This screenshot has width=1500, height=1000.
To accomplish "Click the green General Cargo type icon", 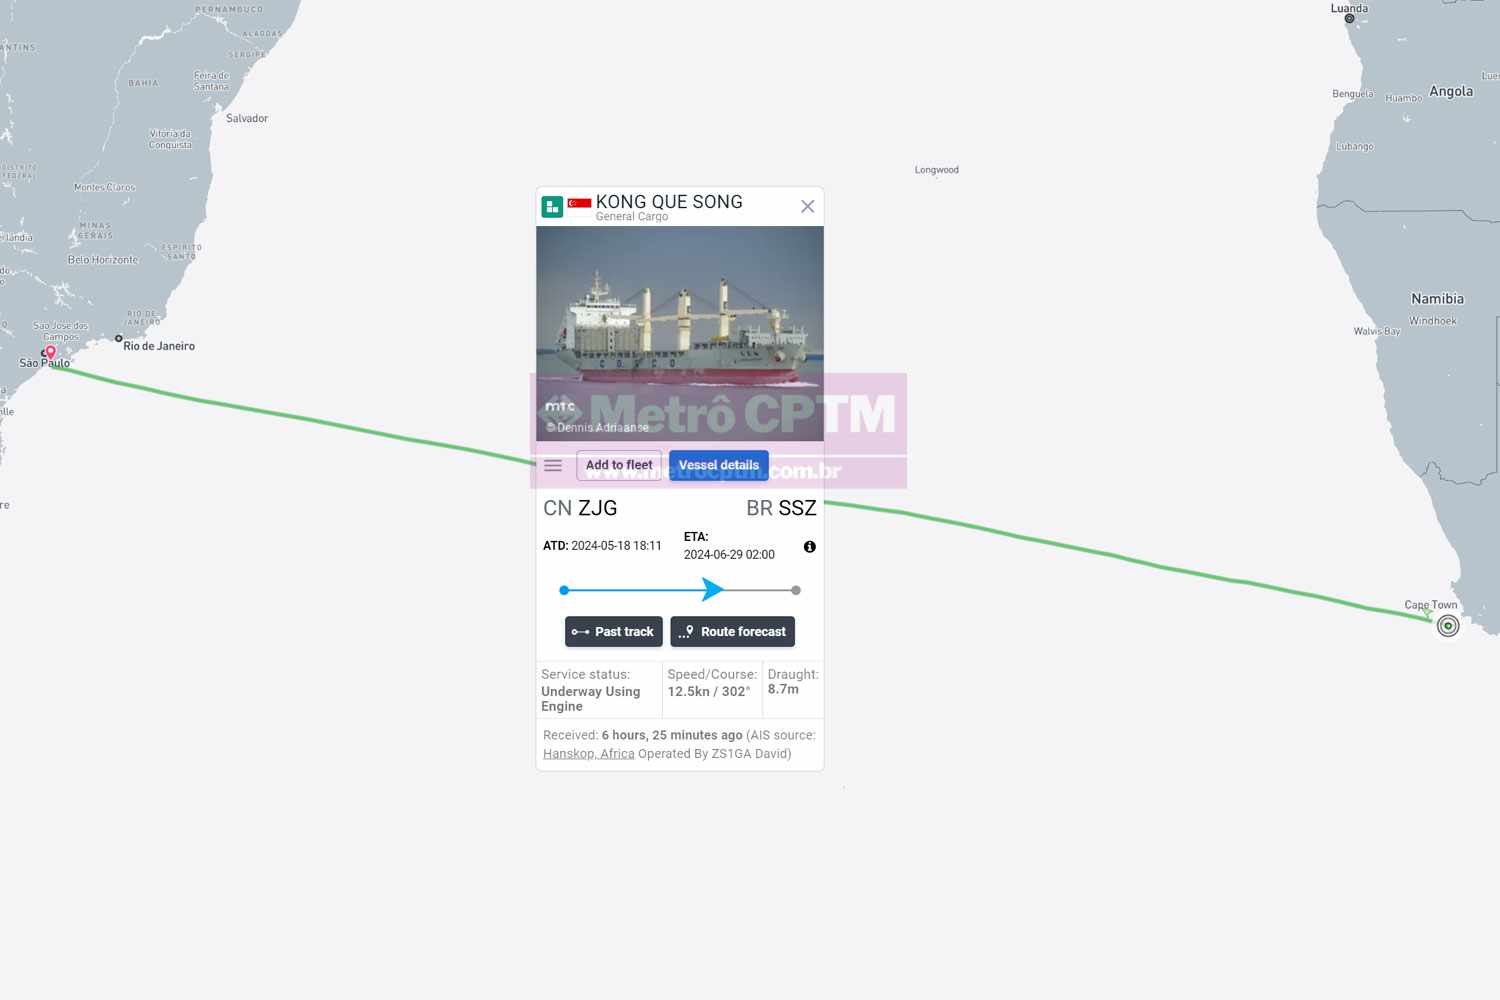I will tap(552, 206).
